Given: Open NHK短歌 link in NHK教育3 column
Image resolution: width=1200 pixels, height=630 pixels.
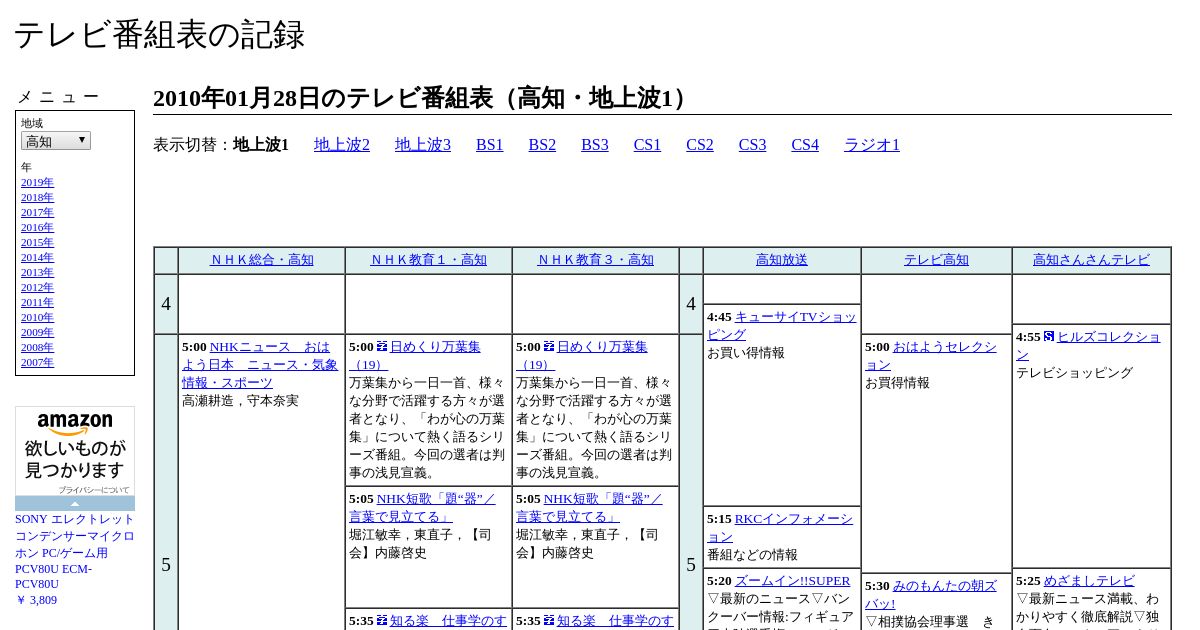Looking at the screenshot, I should pos(589,508).
